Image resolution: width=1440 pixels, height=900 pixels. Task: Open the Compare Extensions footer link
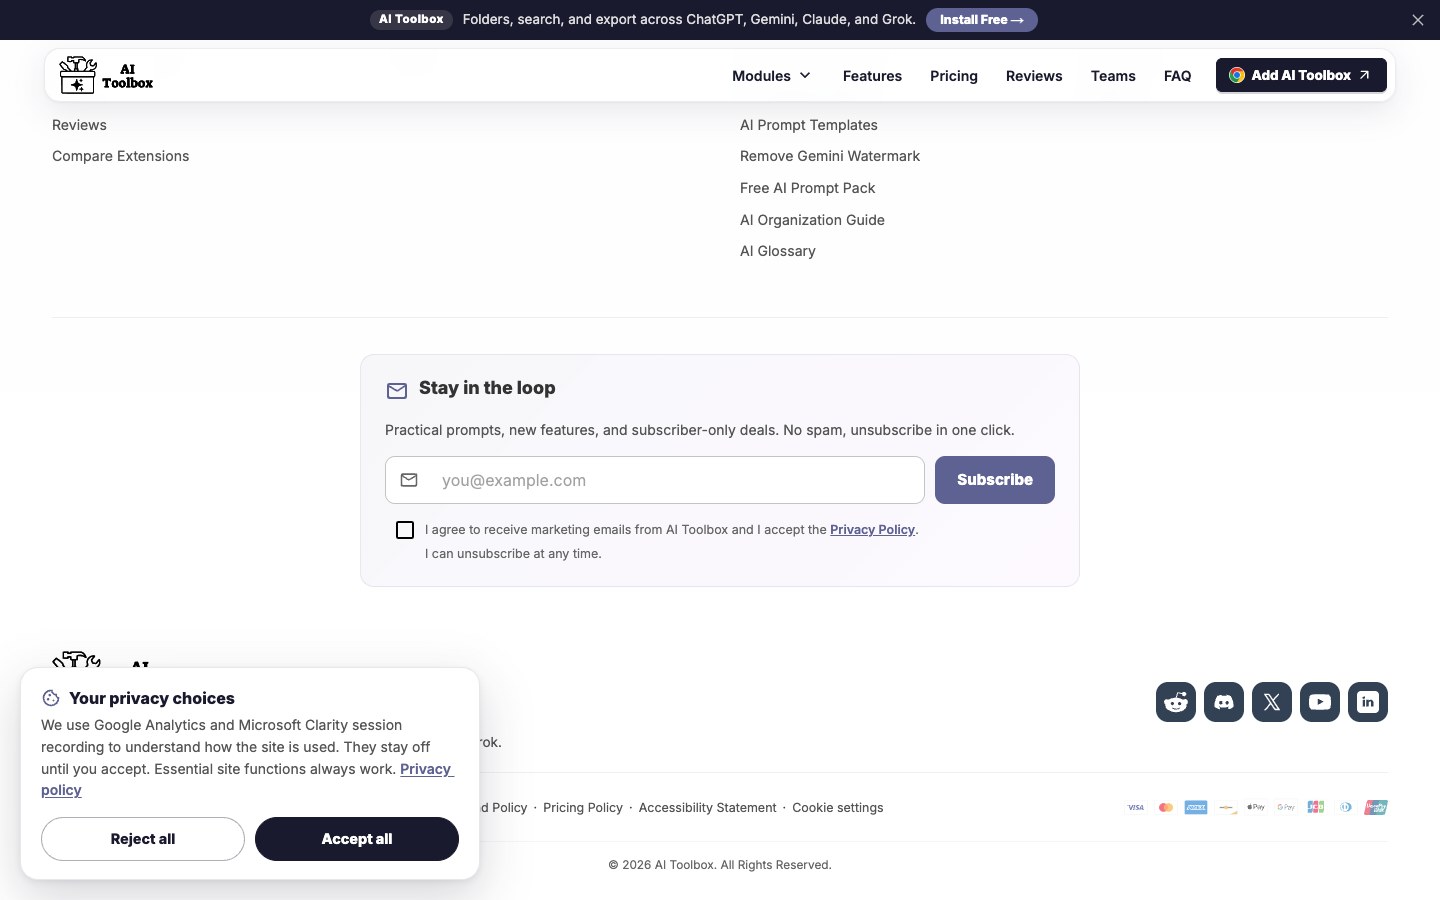(x=120, y=156)
